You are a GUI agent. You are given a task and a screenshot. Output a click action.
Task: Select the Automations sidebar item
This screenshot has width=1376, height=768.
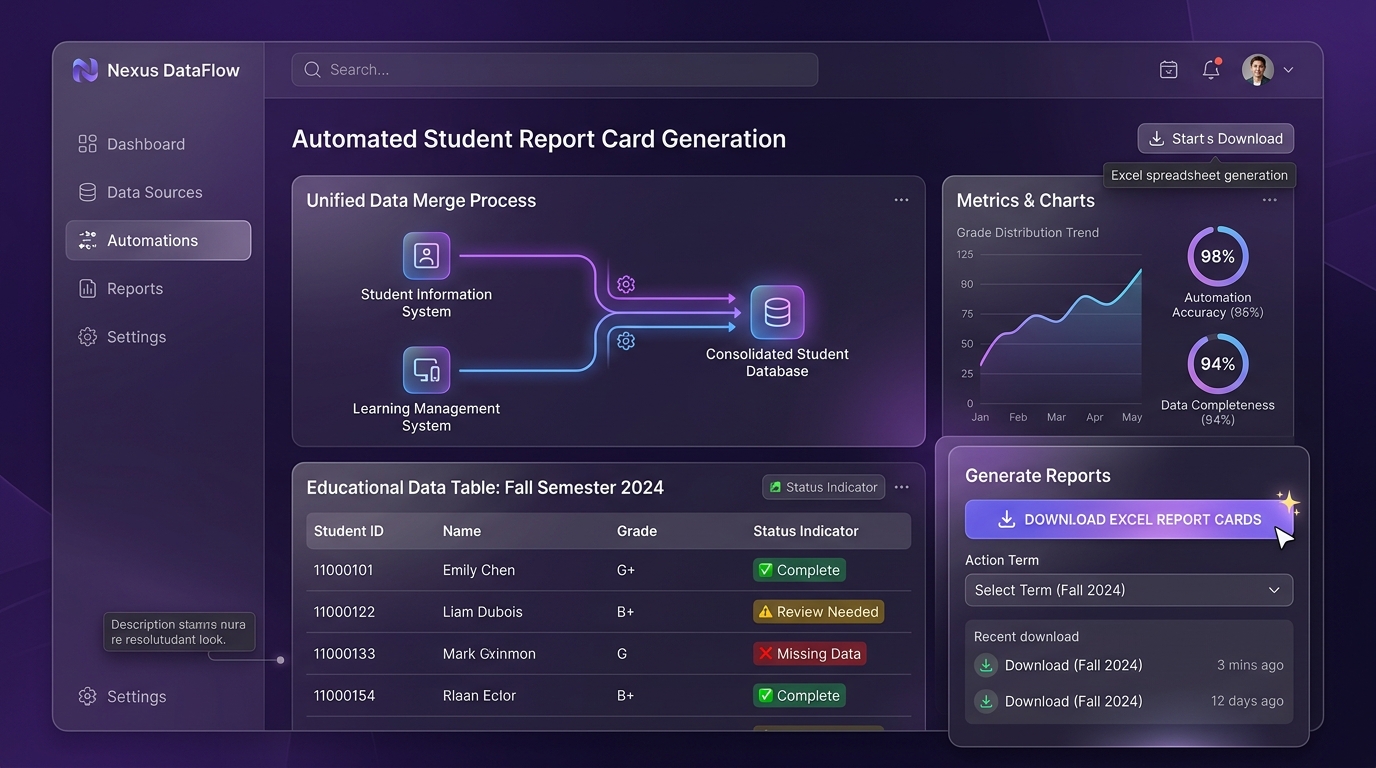click(158, 240)
